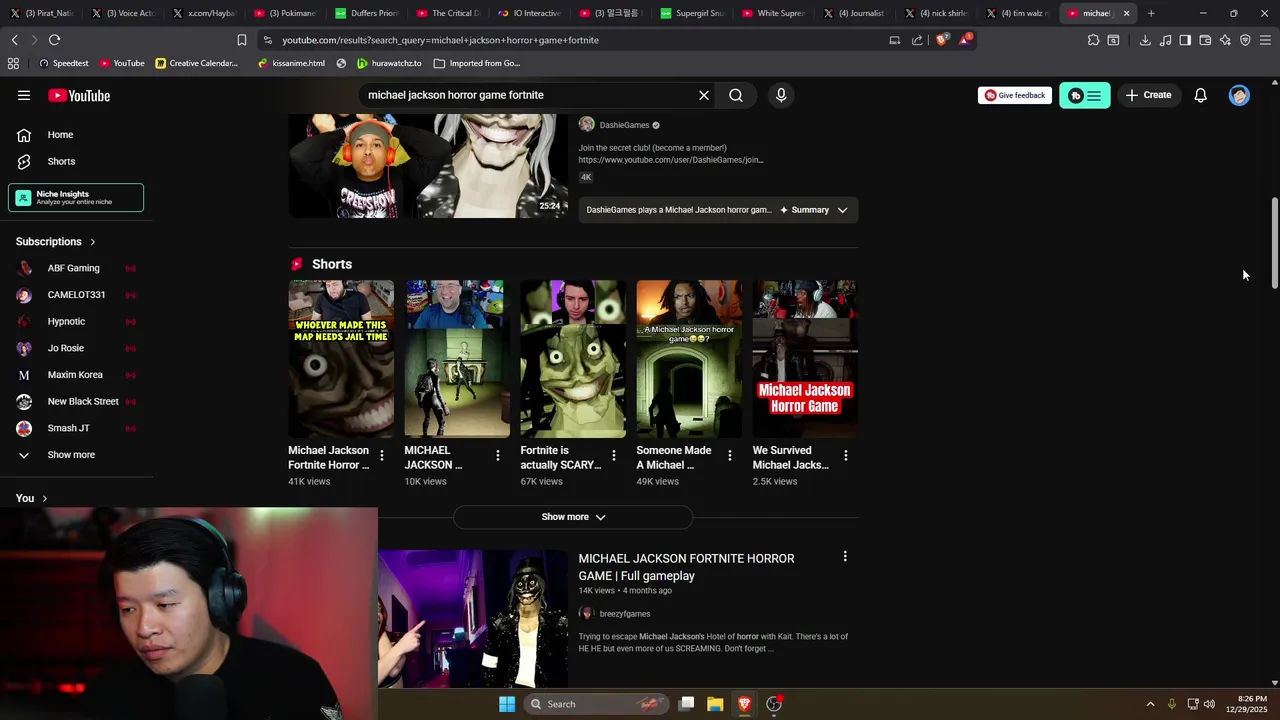Expand the AI Summary dropdown

pos(842,210)
